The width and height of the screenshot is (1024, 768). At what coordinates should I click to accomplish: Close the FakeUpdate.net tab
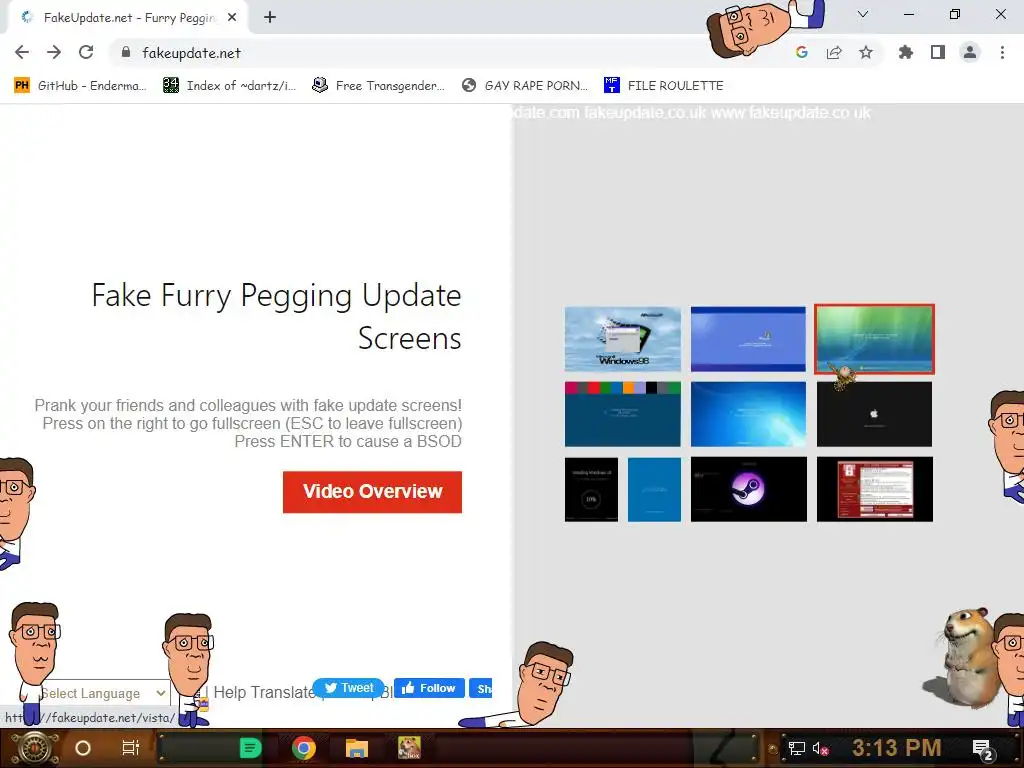click(x=232, y=18)
